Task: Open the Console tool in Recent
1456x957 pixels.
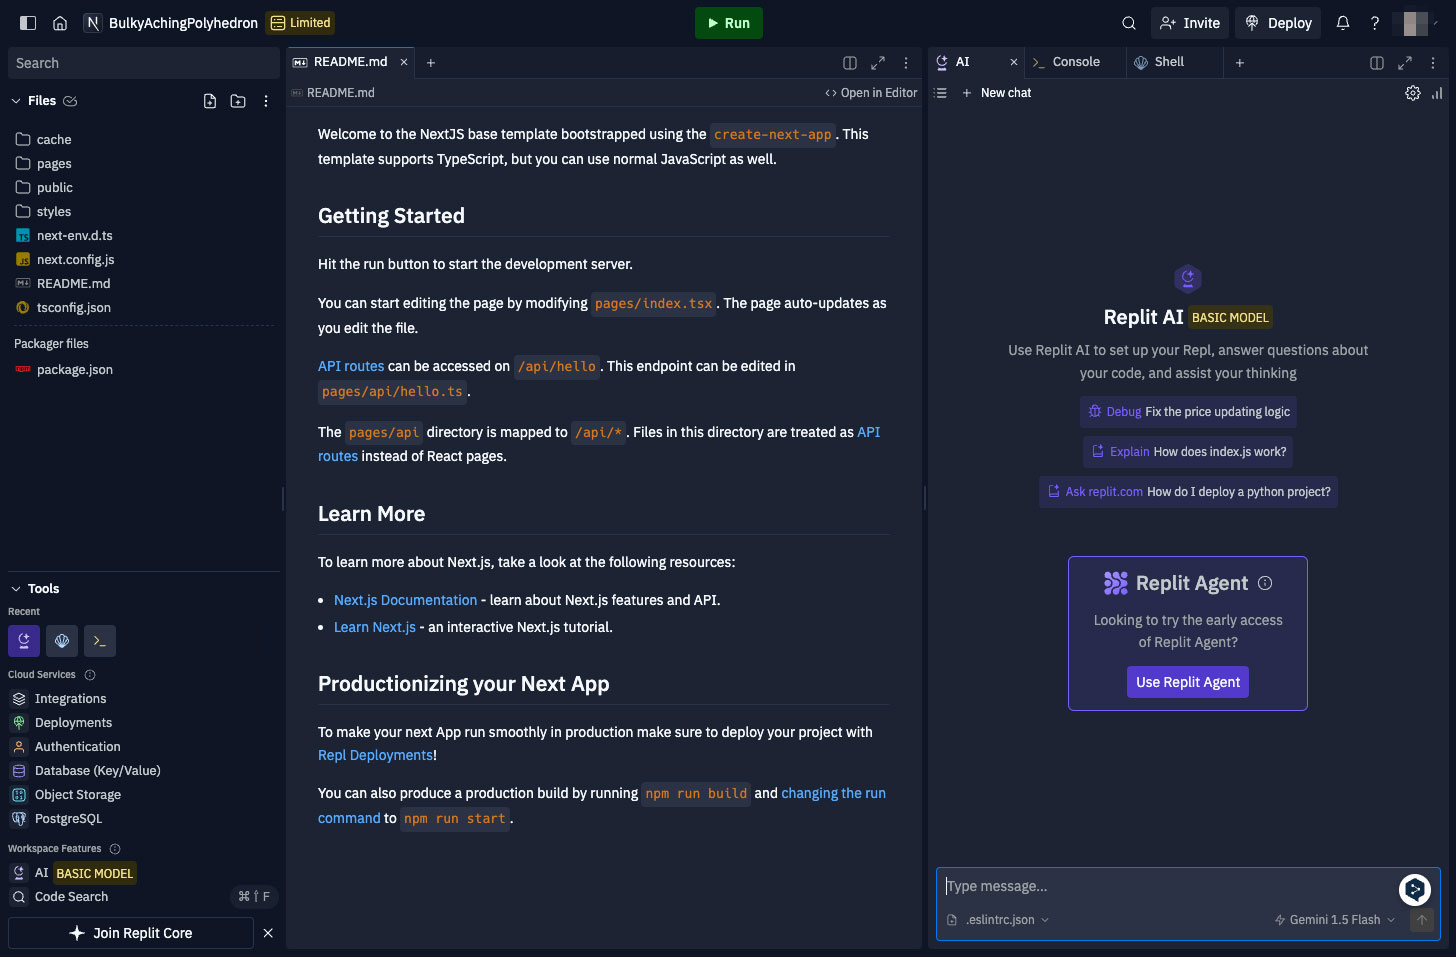Action: pyautogui.click(x=100, y=641)
